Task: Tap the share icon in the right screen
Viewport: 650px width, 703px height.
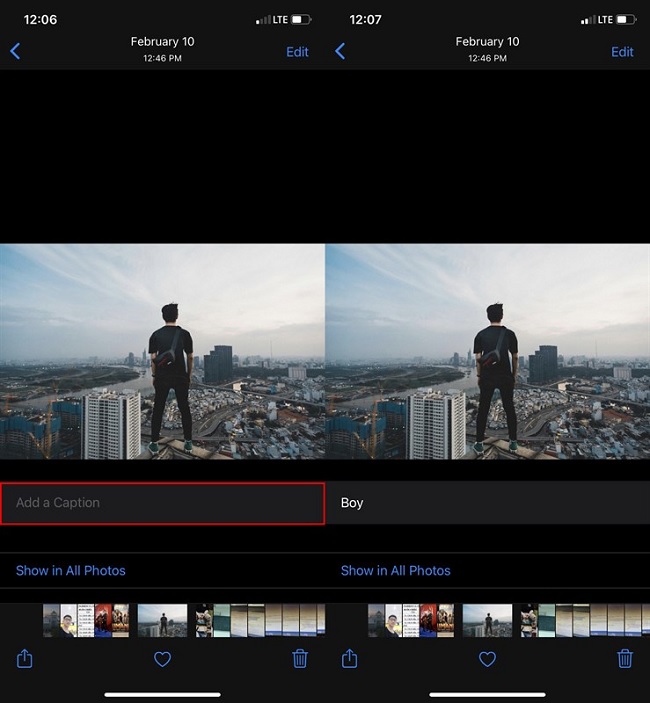Action: click(350, 659)
